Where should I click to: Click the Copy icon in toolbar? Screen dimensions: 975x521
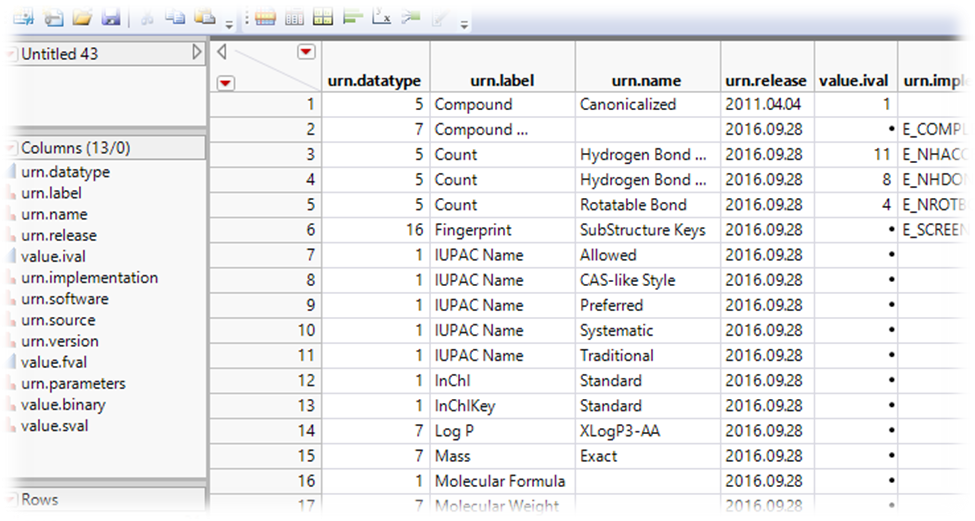(x=175, y=17)
